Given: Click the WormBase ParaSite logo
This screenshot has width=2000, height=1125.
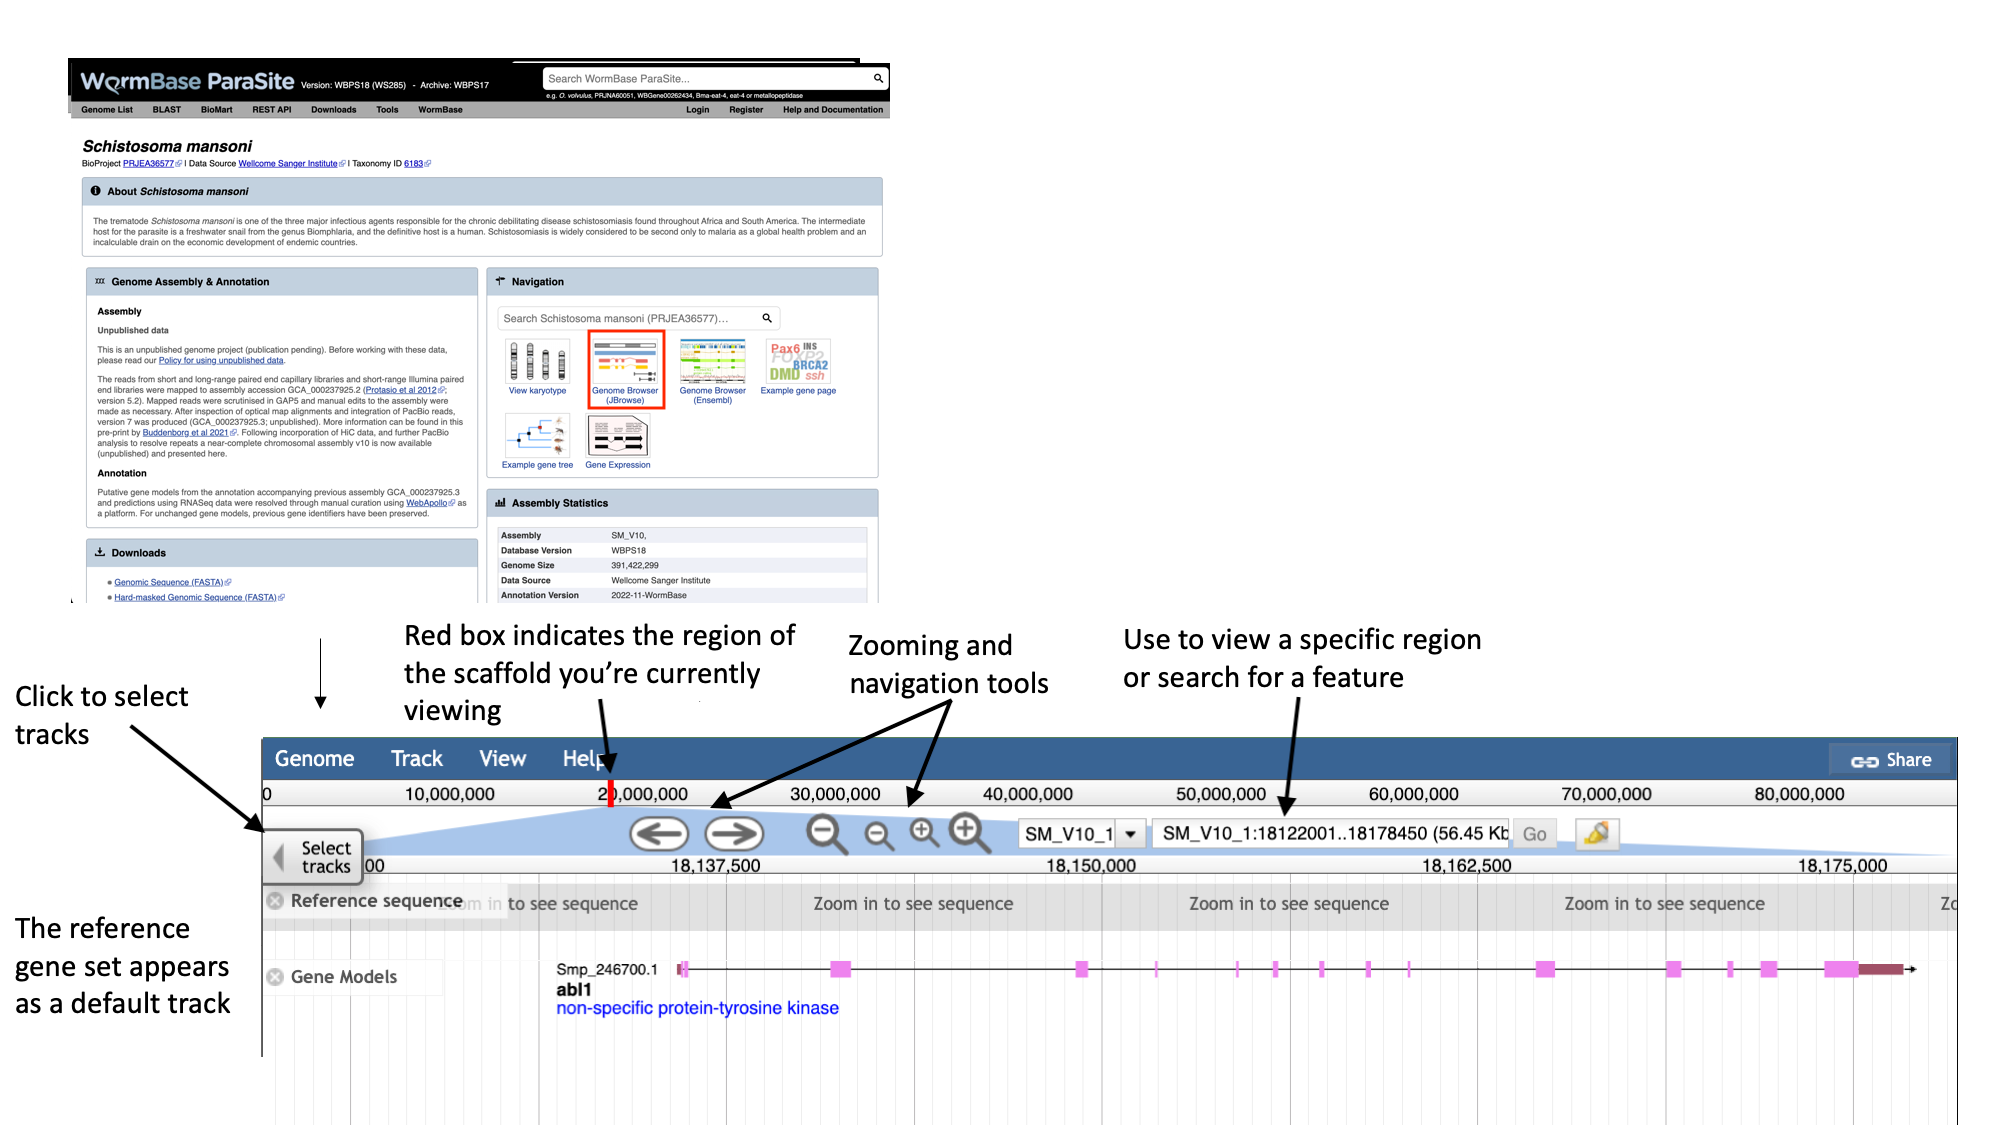Looking at the screenshot, I should [x=187, y=81].
